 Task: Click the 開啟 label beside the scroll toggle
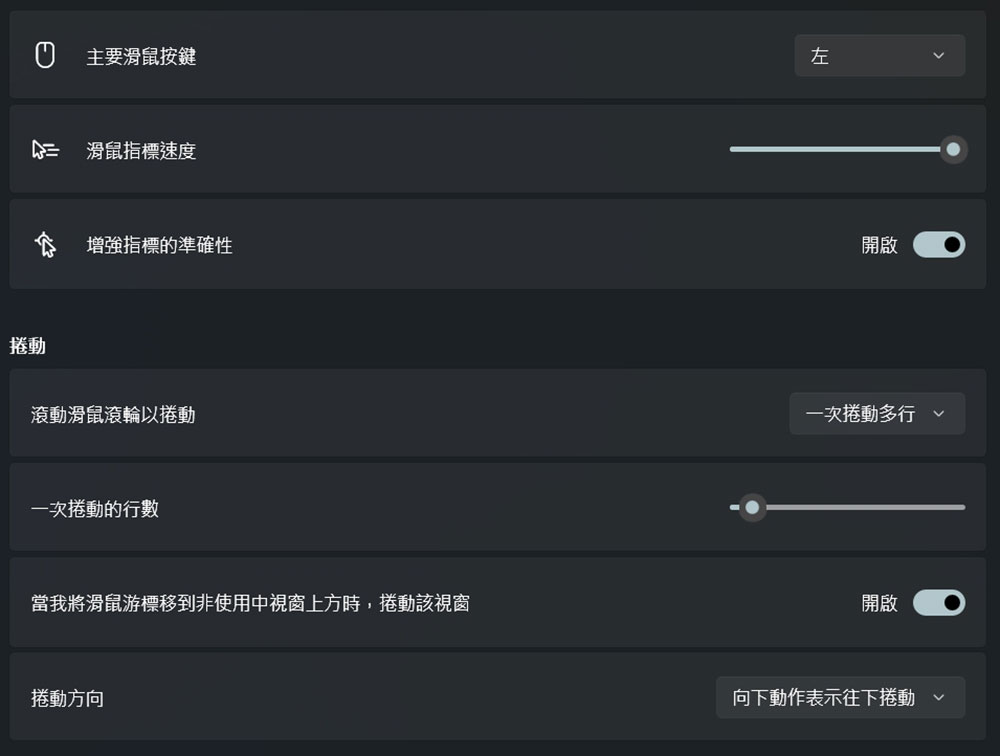878,602
